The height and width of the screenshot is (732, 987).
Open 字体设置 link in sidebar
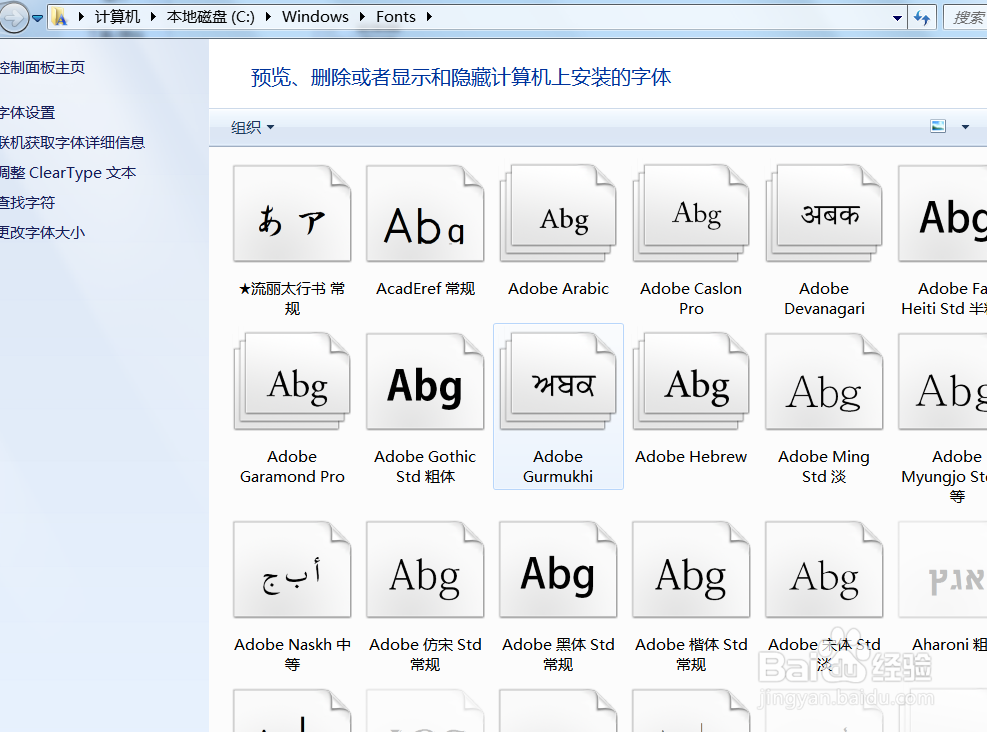[x=27, y=113]
